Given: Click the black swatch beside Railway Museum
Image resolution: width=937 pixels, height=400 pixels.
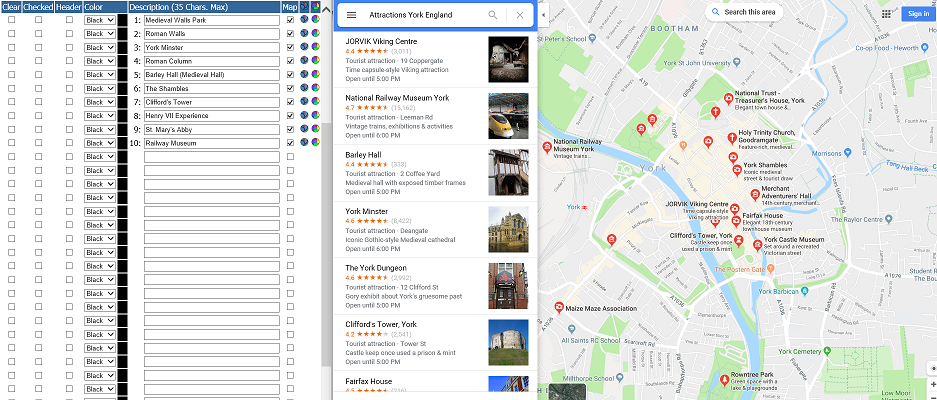Looking at the screenshot, I should point(123,143).
